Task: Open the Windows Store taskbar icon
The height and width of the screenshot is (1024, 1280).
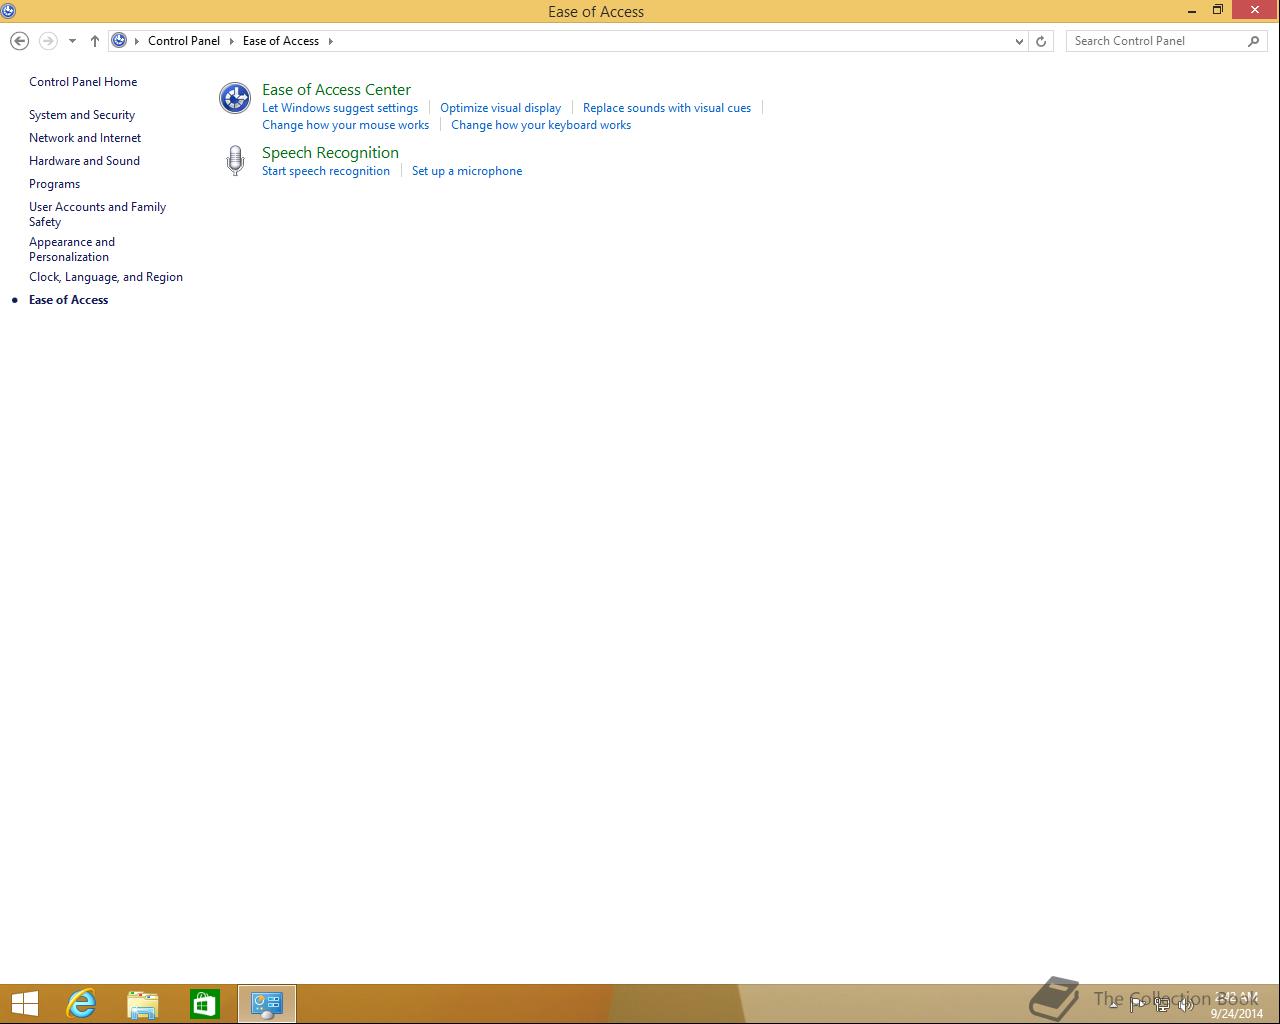Action: pos(205,1004)
